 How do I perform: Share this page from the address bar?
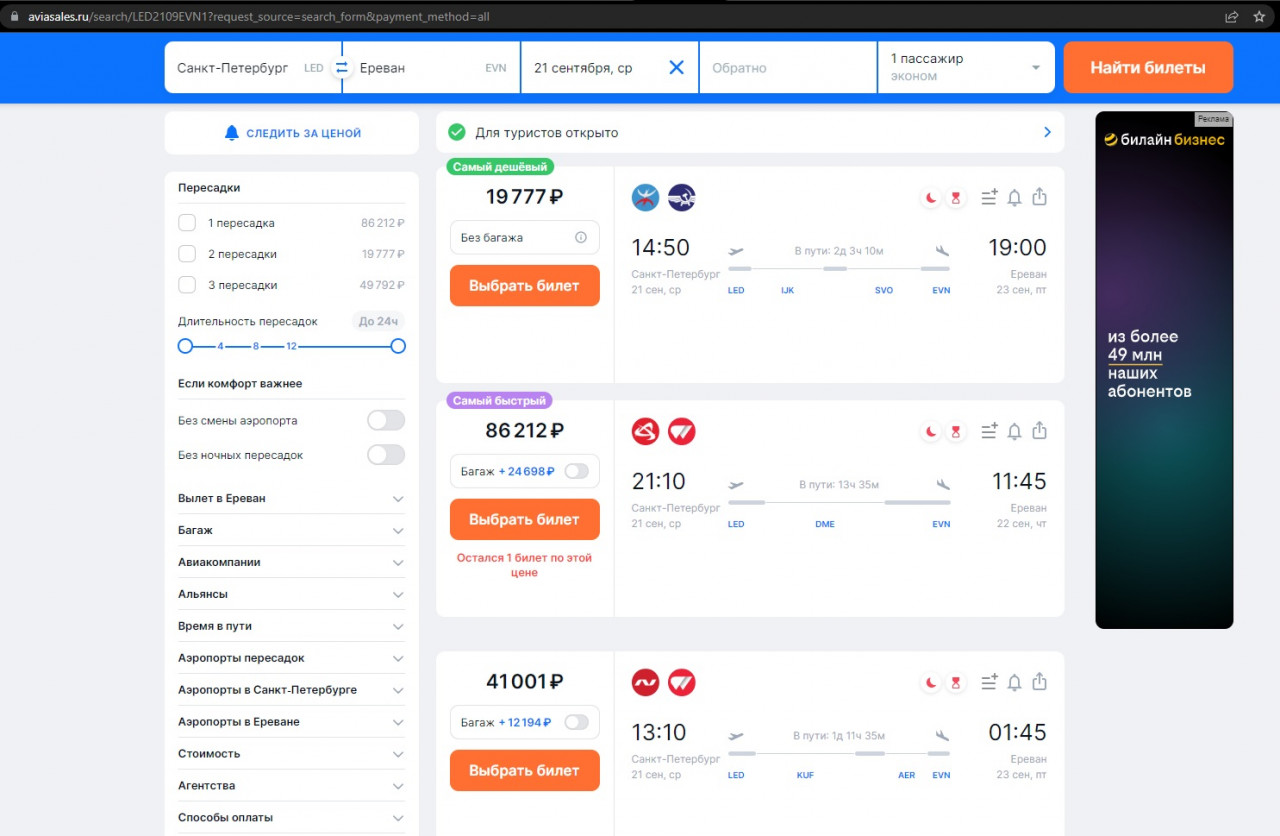pyautogui.click(x=1232, y=17)
